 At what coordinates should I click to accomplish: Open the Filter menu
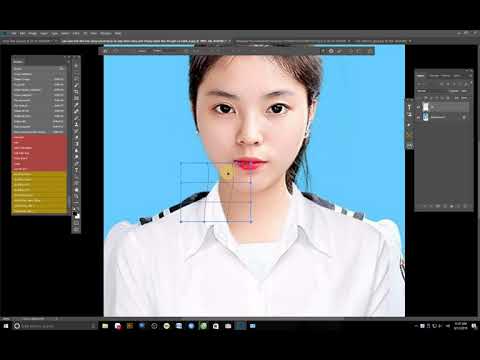[76, 34]
